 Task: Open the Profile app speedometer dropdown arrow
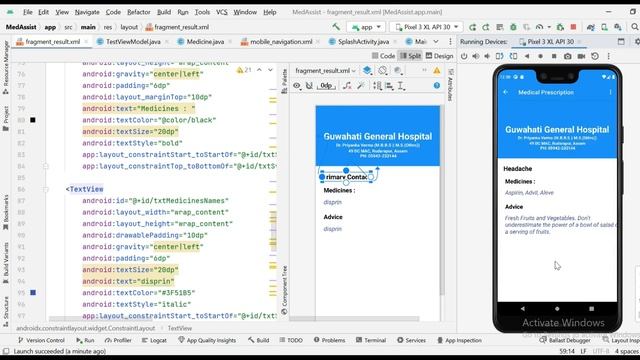point(549,27)
